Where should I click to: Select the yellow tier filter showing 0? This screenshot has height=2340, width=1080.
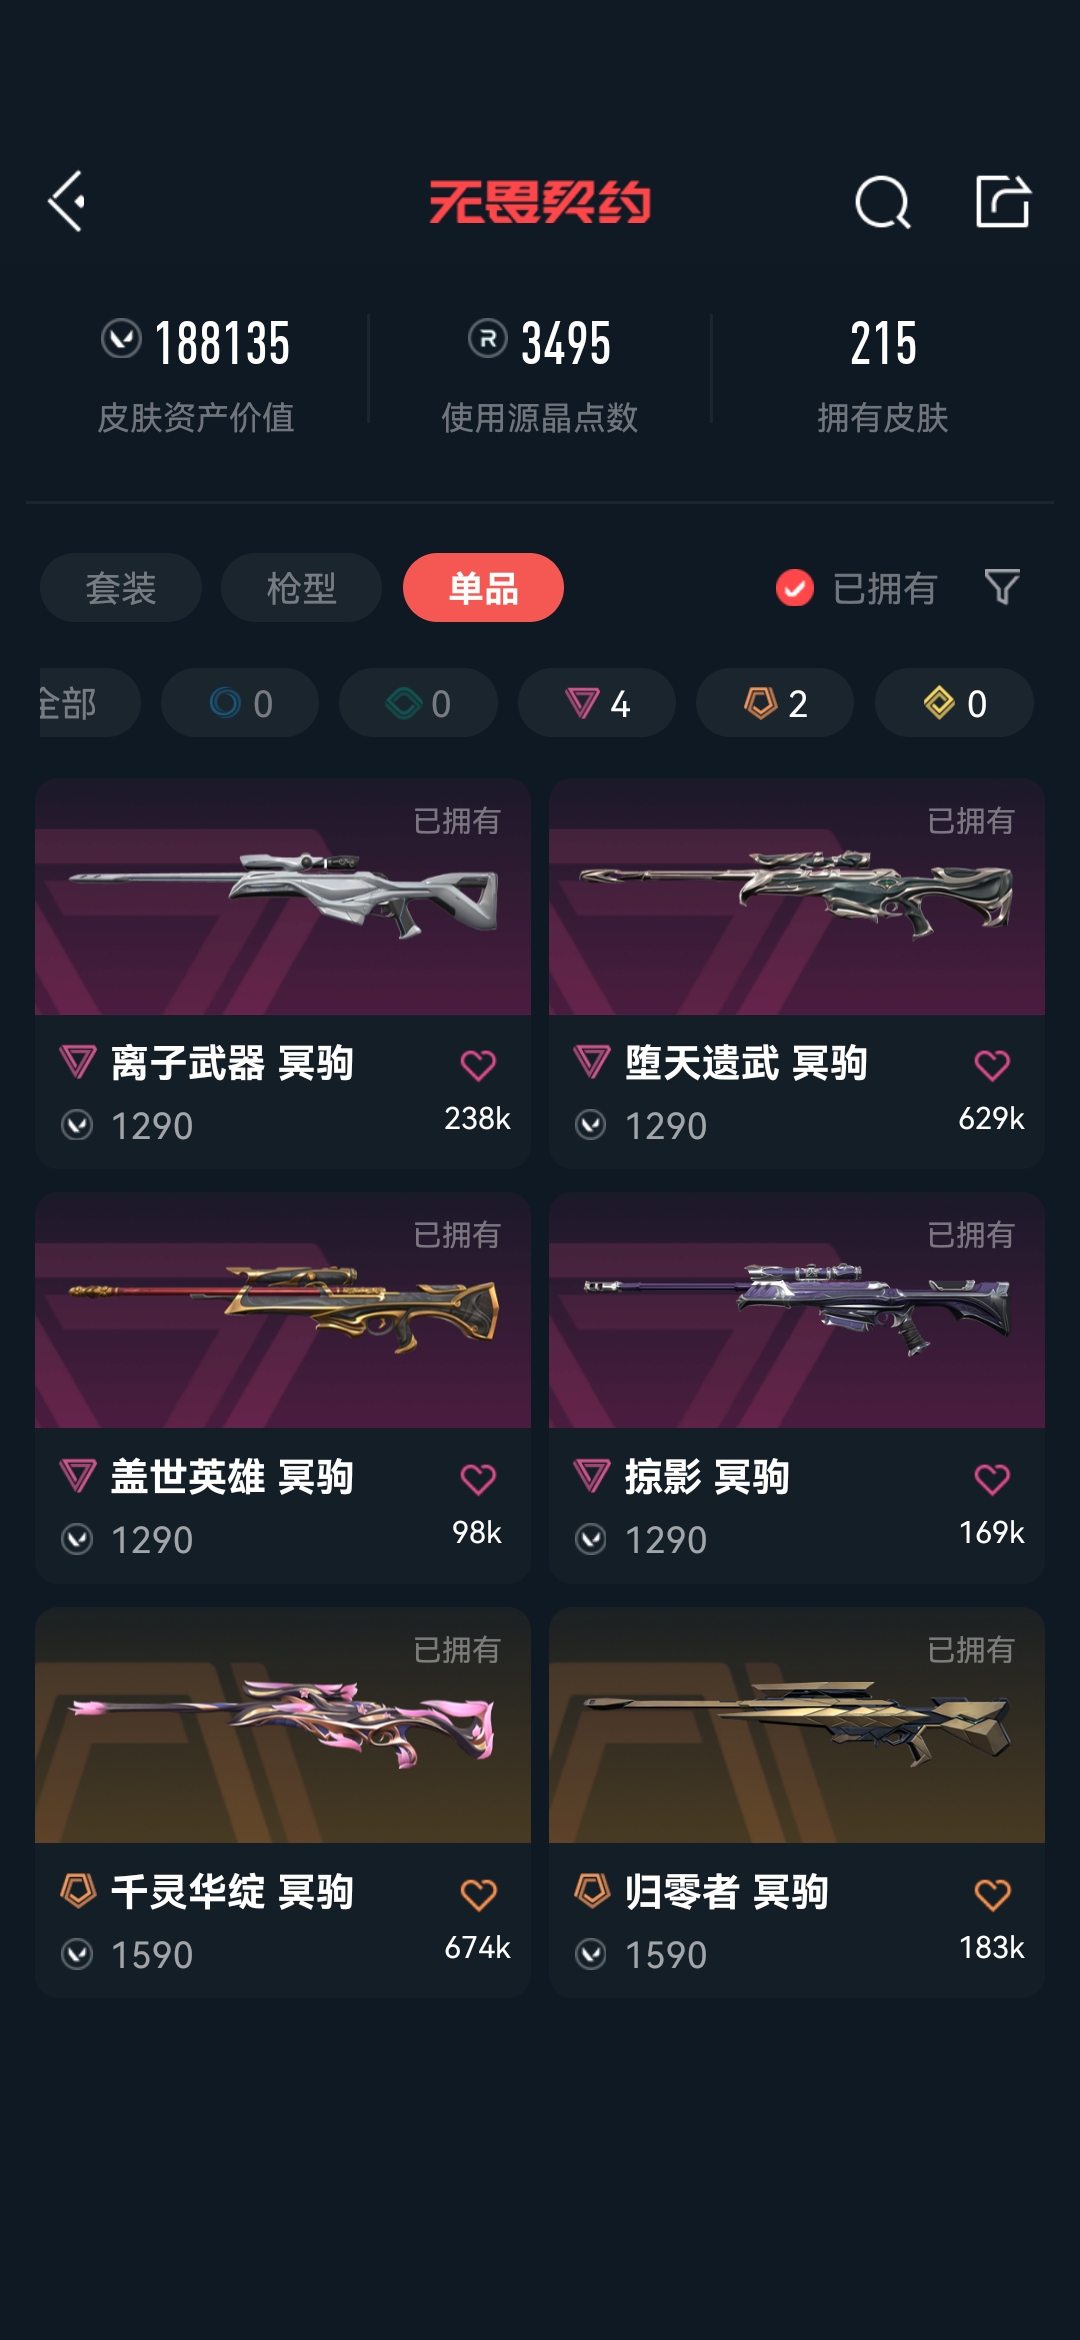(x=954, y=703)
